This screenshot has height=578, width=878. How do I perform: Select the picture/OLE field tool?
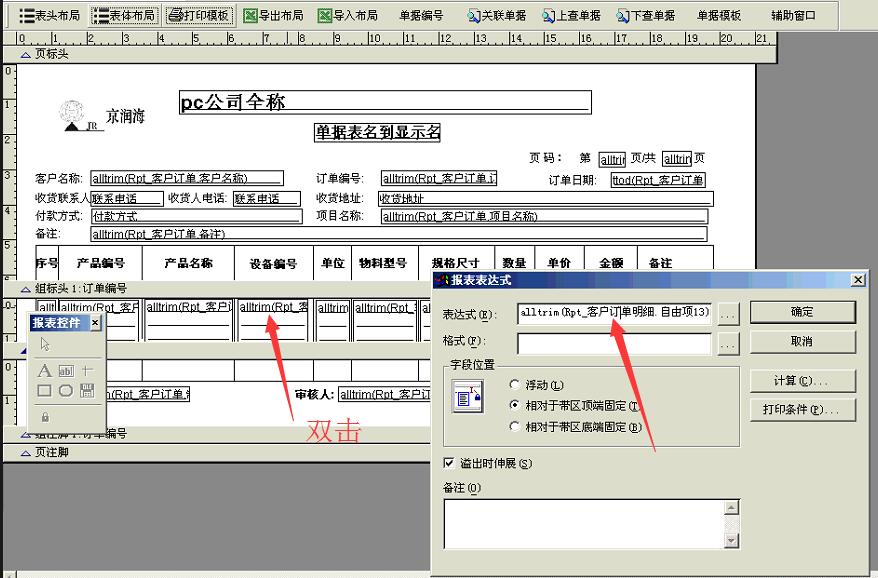pyautogui.click(x=89, y=392)
